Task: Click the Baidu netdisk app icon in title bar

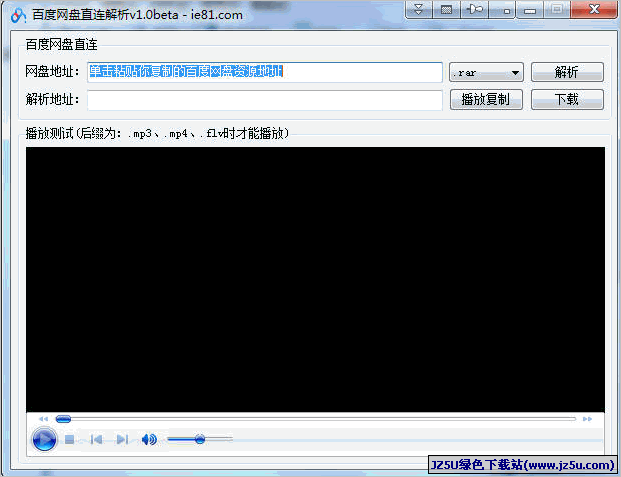Action: click(x=18, y=15)
